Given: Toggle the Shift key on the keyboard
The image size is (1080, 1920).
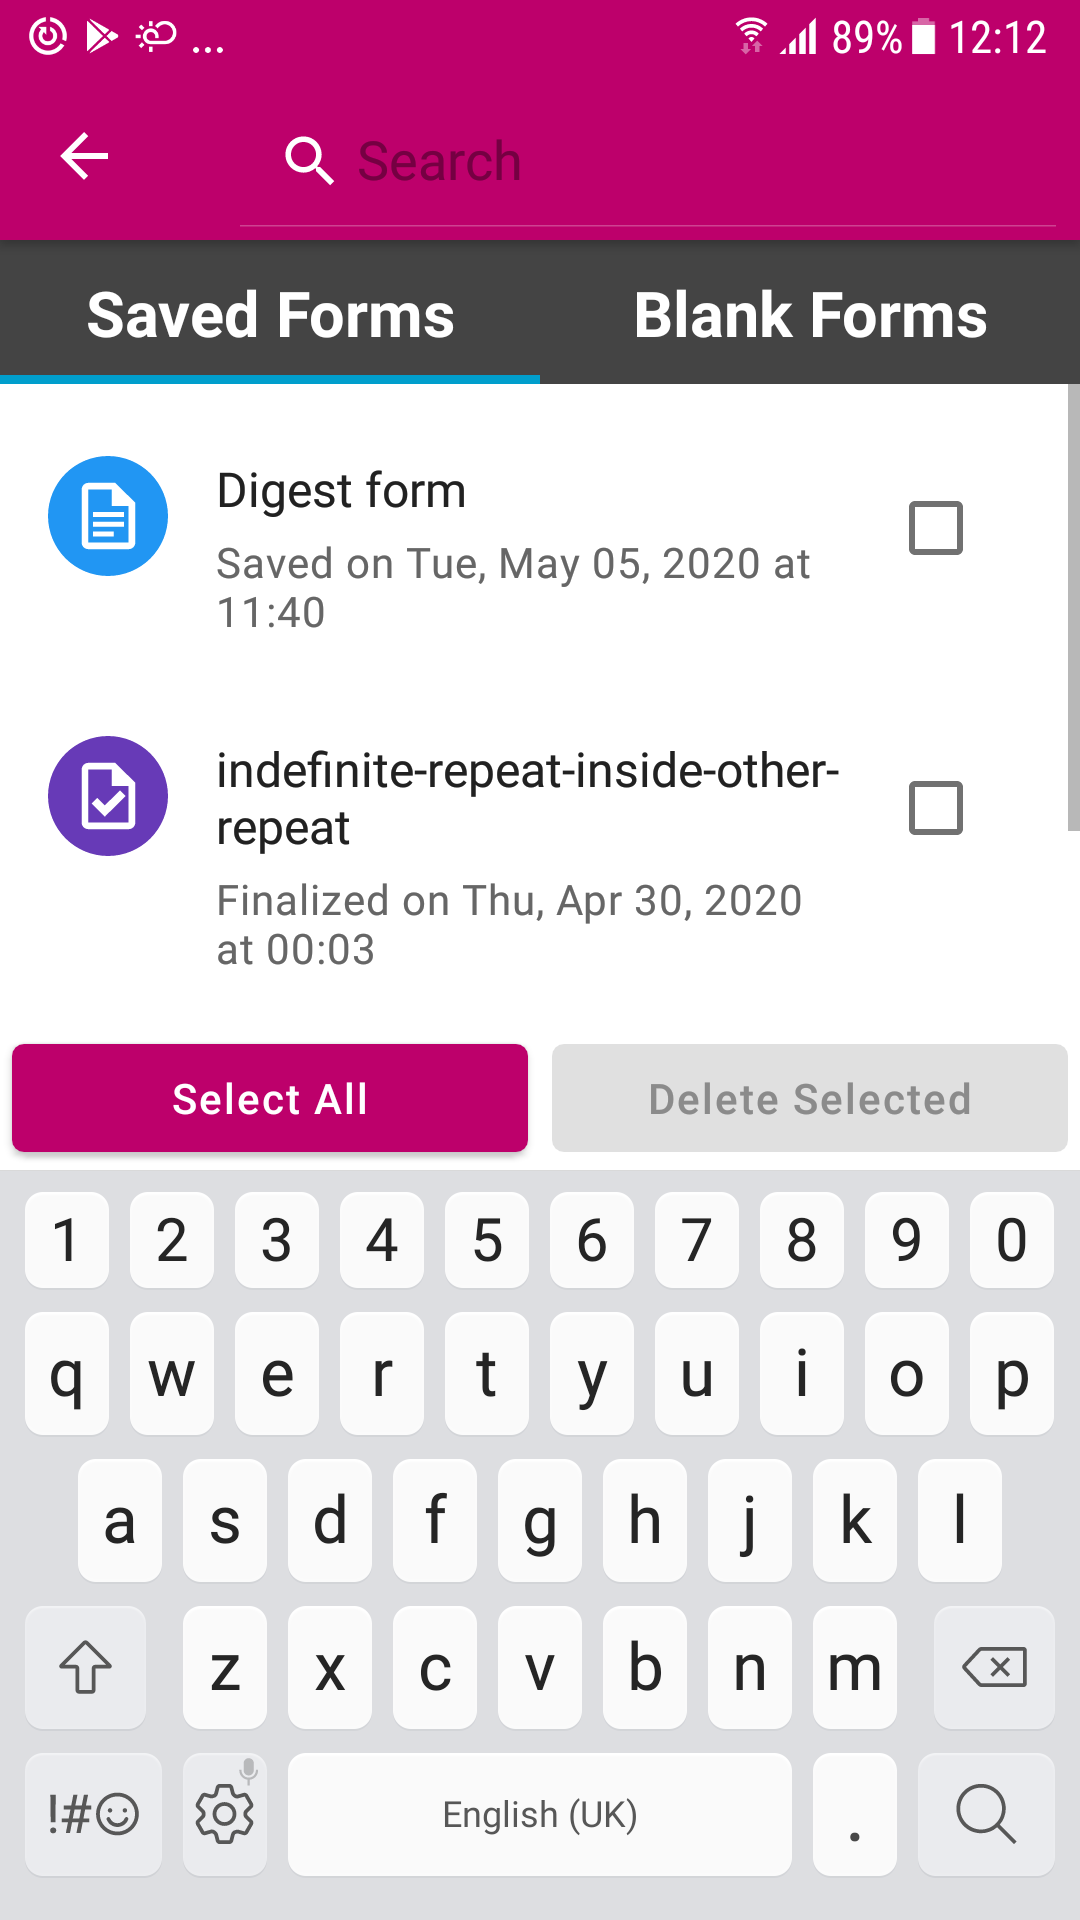Looking at the screenshot, I should [x=86, y=1668].
